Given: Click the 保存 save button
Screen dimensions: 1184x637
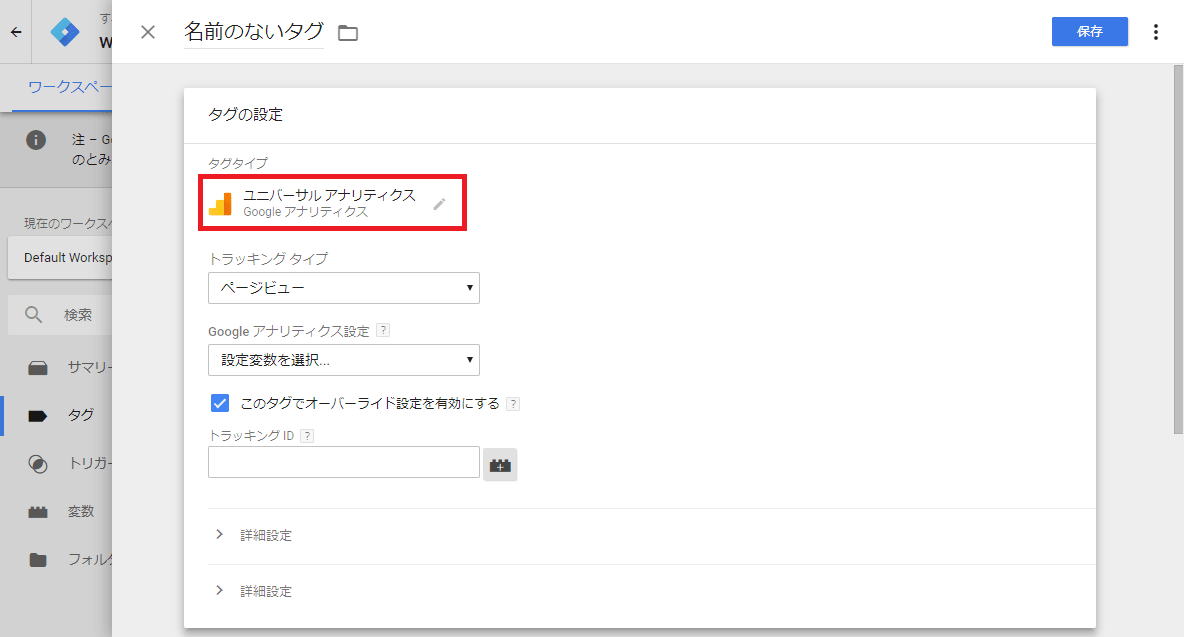Looking at the screenshot, I should [x=1090, y=32].
